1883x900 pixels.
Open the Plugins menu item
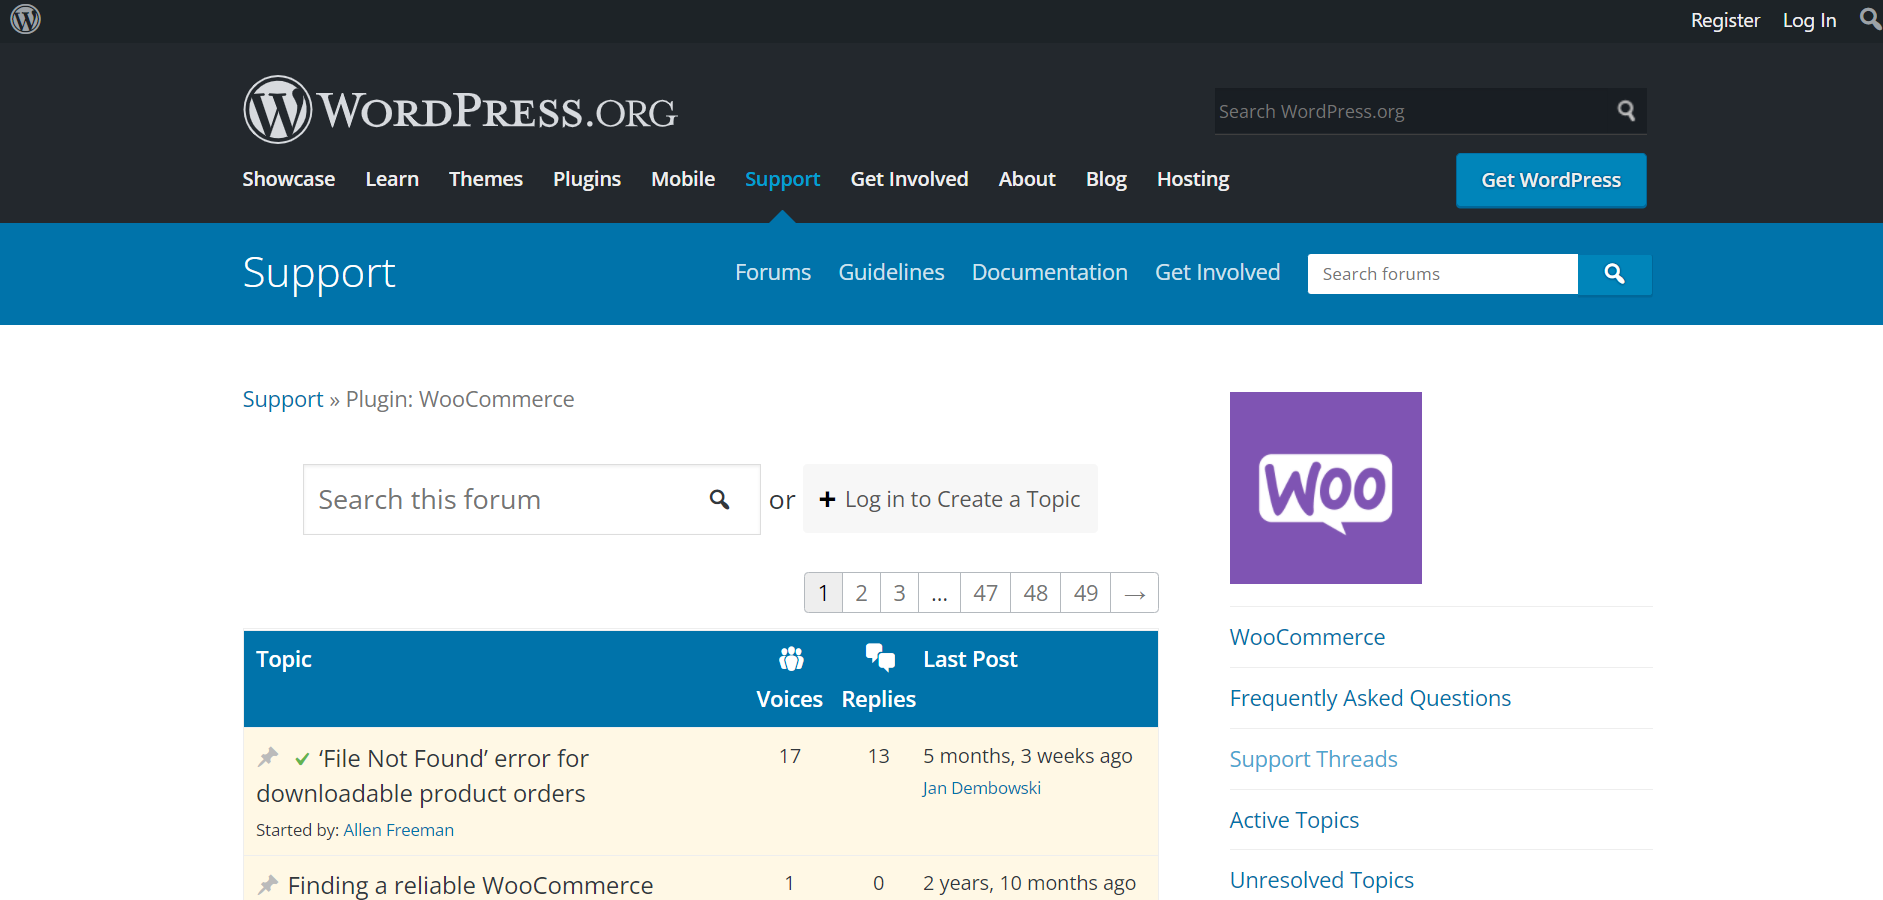click(587, 179)
